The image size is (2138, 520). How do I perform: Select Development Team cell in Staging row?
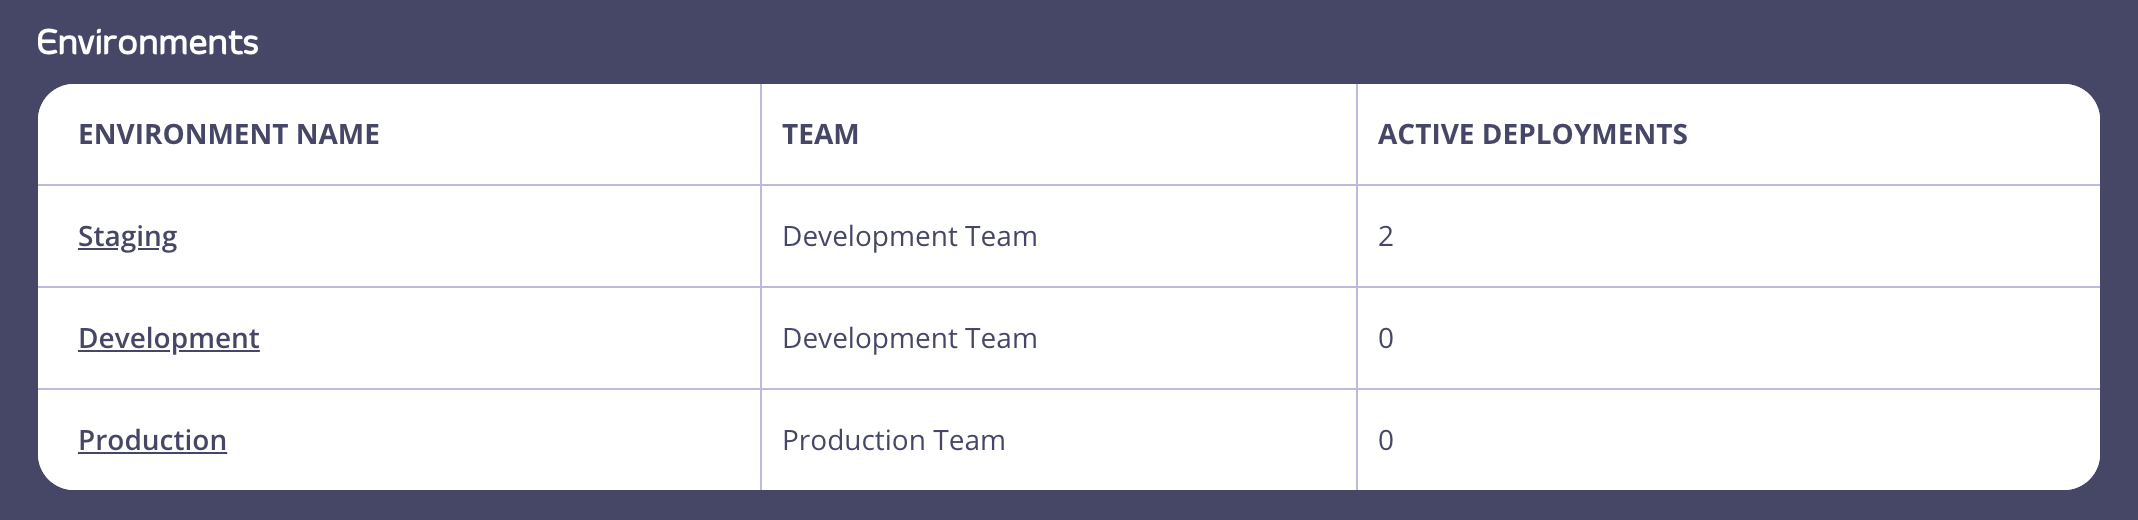(910, 236)
